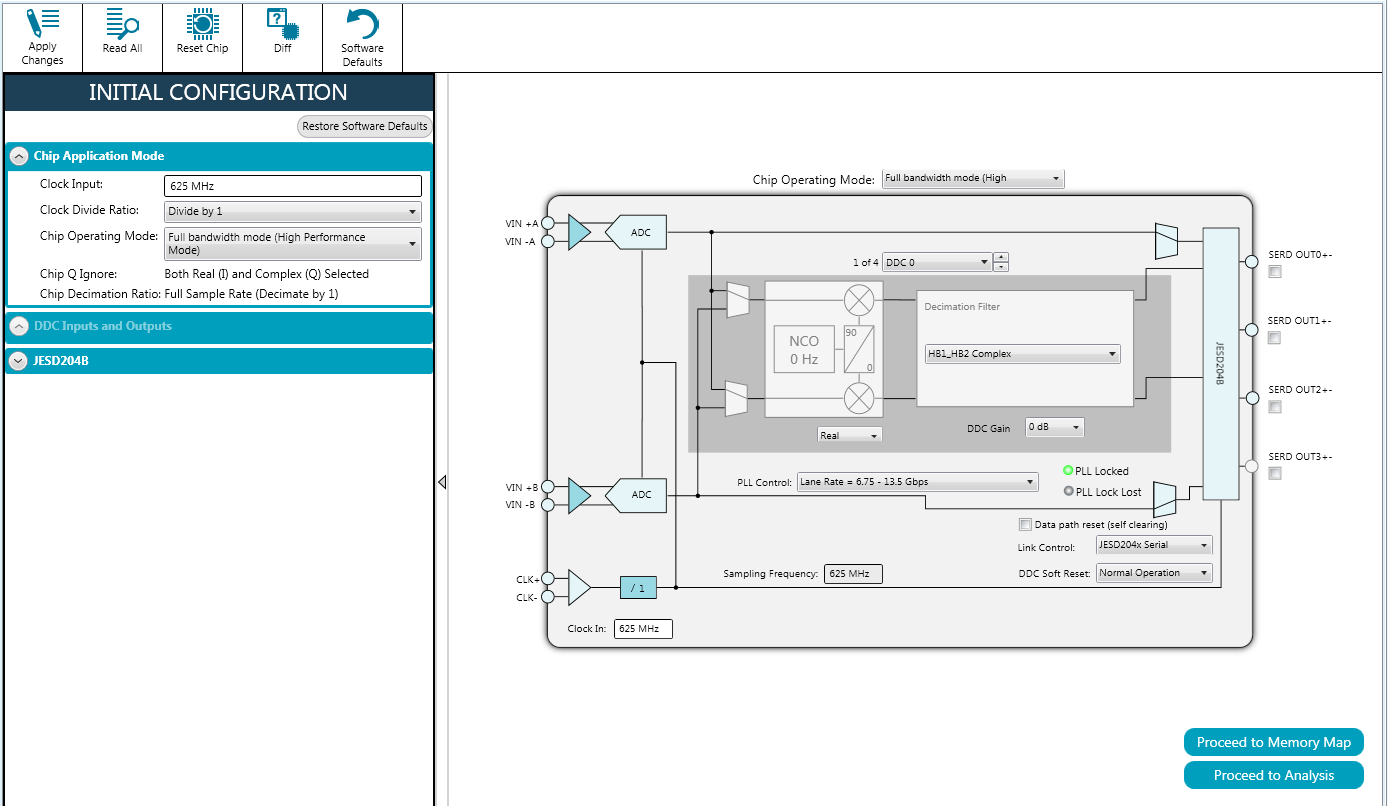Enable the SERD OUT0+- checkbox
The width and height of the screenshot is (1388, 806).
[1274, 272]
